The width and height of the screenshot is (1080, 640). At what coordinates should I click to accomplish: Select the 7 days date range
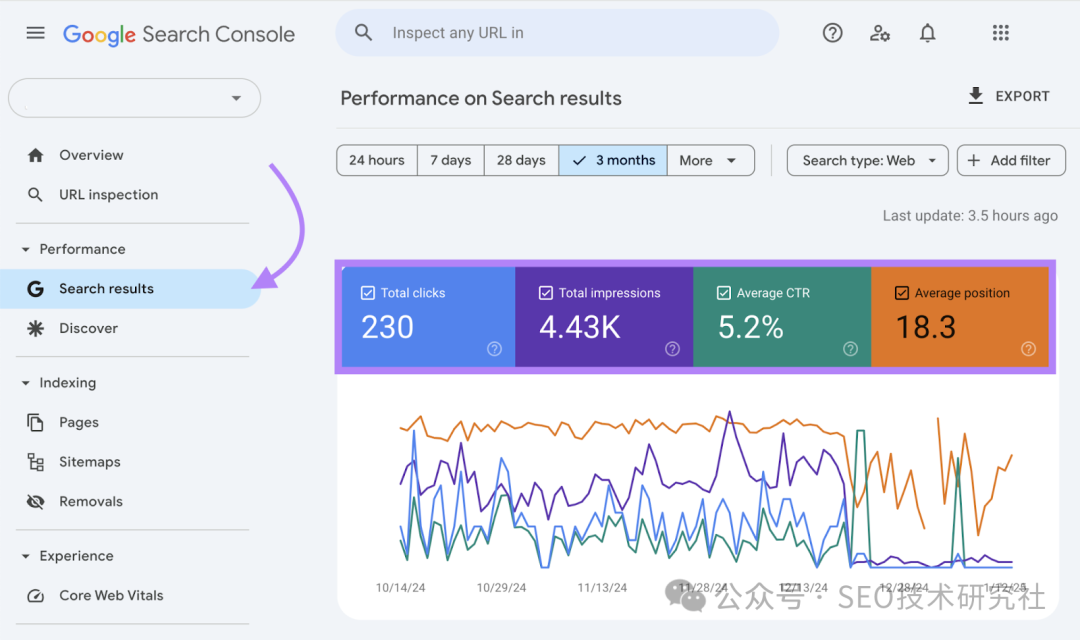[451, 161]
